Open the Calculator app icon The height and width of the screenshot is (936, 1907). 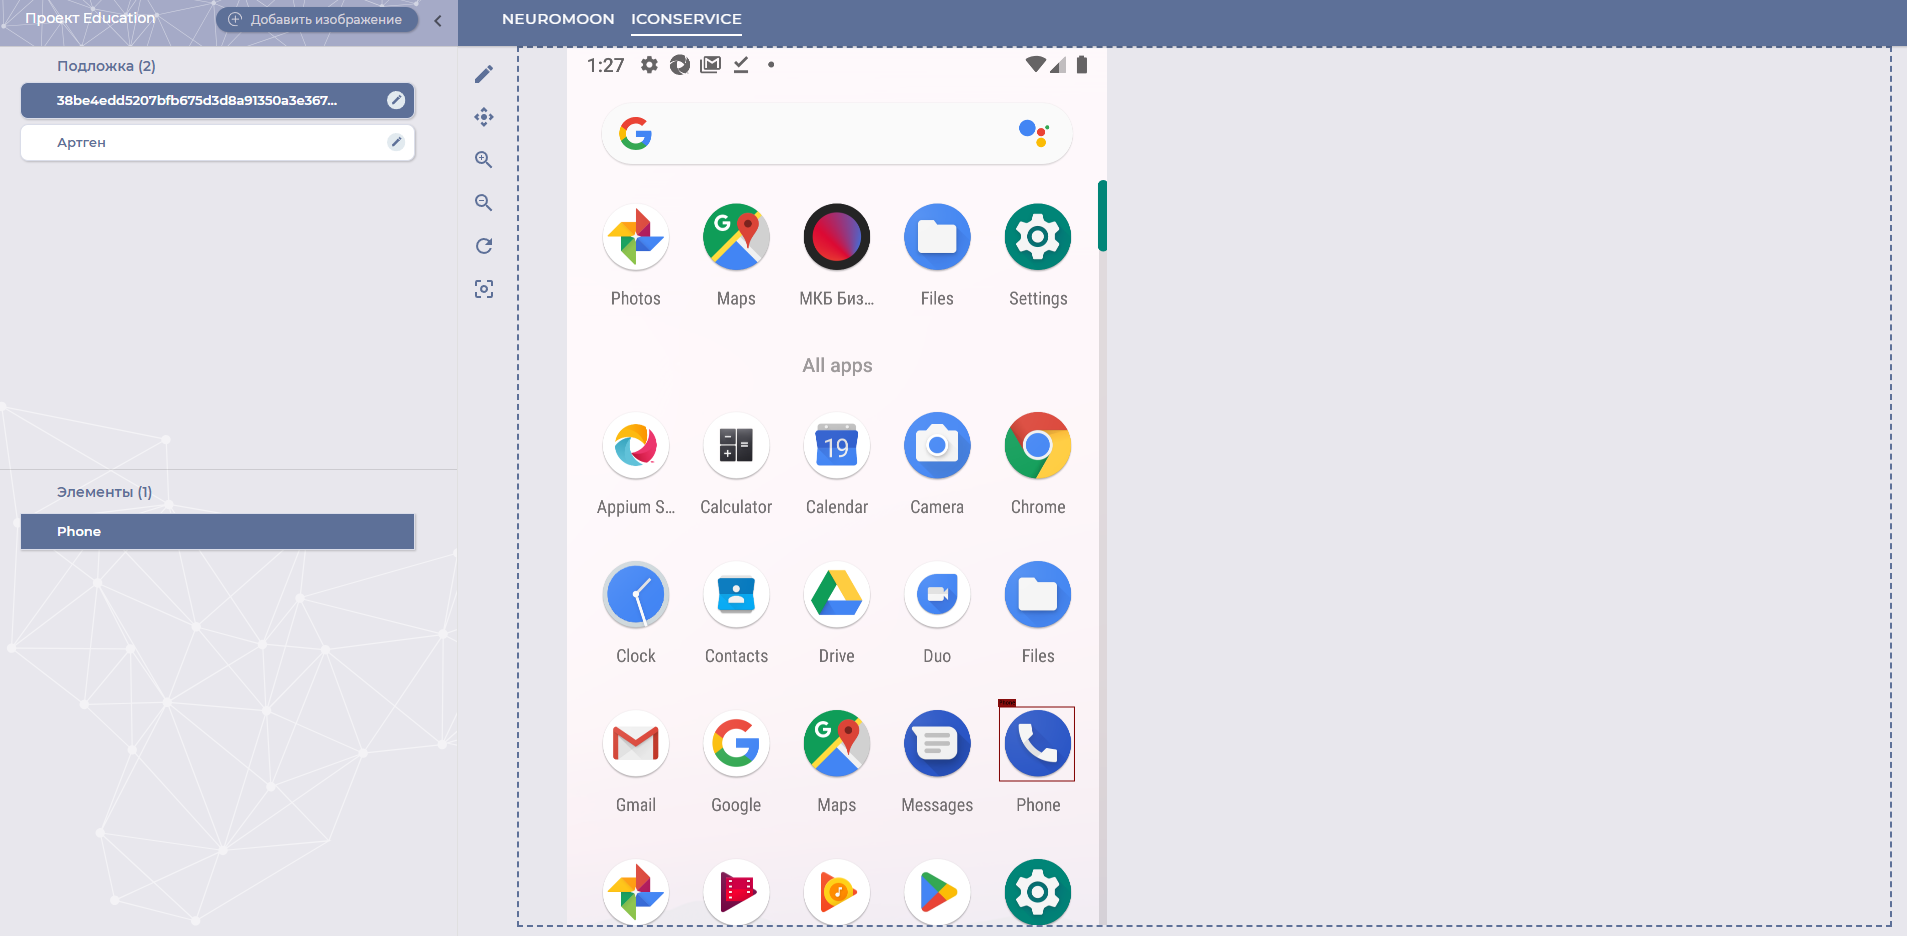click(736, 446)
